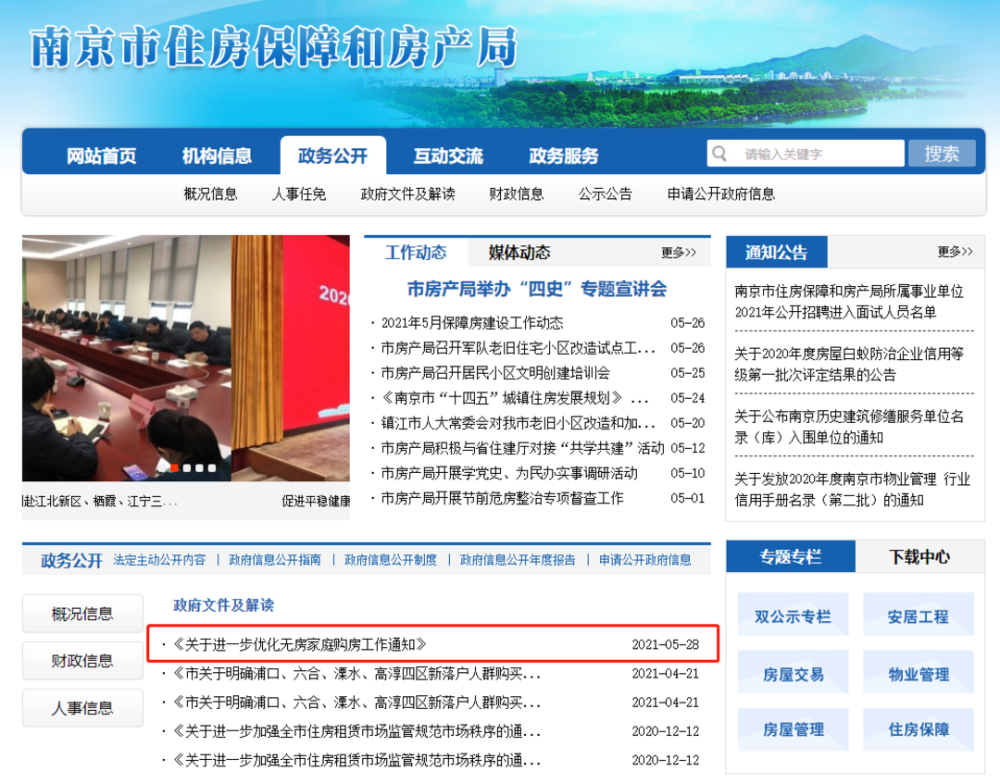Select the orange carousel indicator dot
1000x784 pixels.
[x=174, y=468]
